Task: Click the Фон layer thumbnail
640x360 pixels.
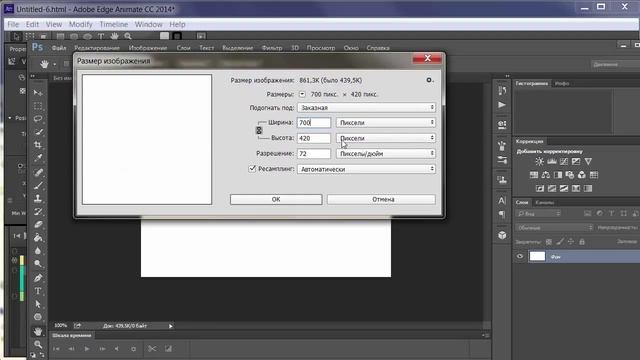Action: pos(537,256)
